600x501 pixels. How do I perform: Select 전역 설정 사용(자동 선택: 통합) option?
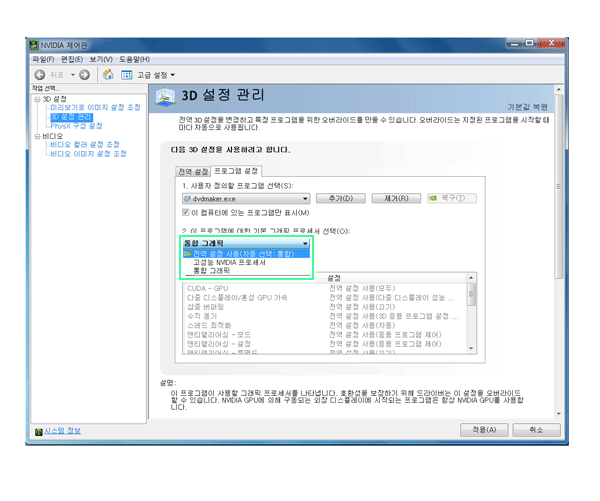pyautogui.click(x=246, y=254)
